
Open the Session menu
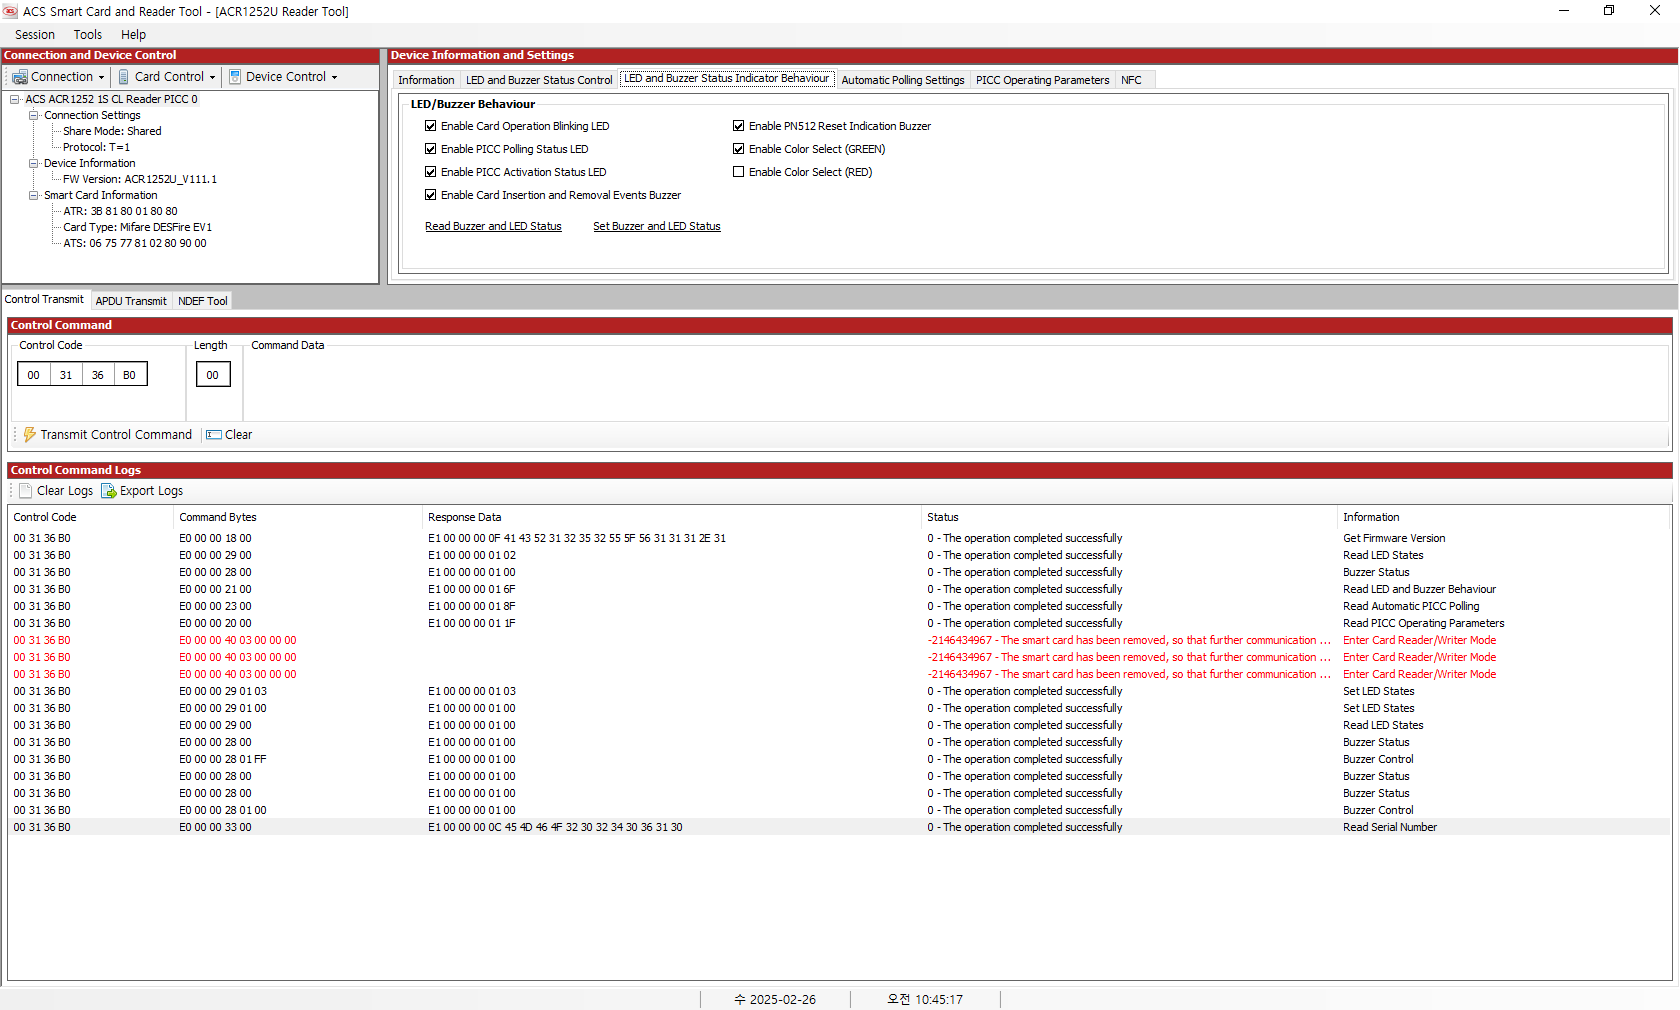[35, 35]
